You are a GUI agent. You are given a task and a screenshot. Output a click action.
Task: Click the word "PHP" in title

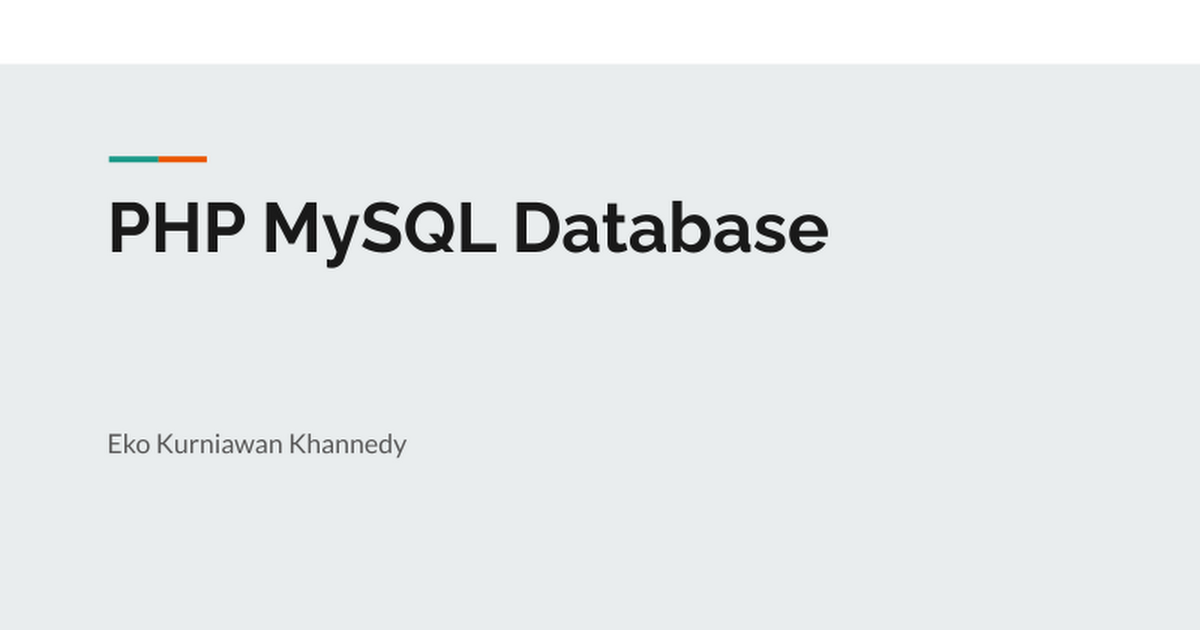[x=176, y=228]
